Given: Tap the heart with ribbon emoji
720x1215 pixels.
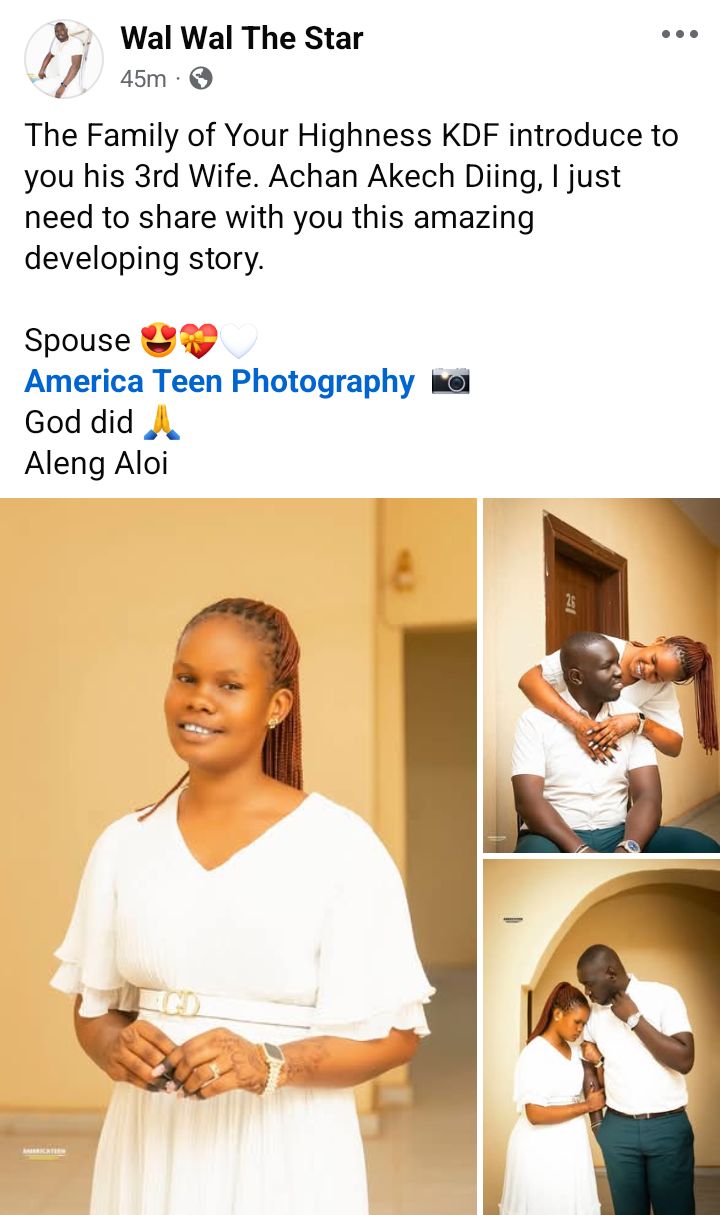Looking at the screenshot, I should pyautogui.click(x=198, y=341).
